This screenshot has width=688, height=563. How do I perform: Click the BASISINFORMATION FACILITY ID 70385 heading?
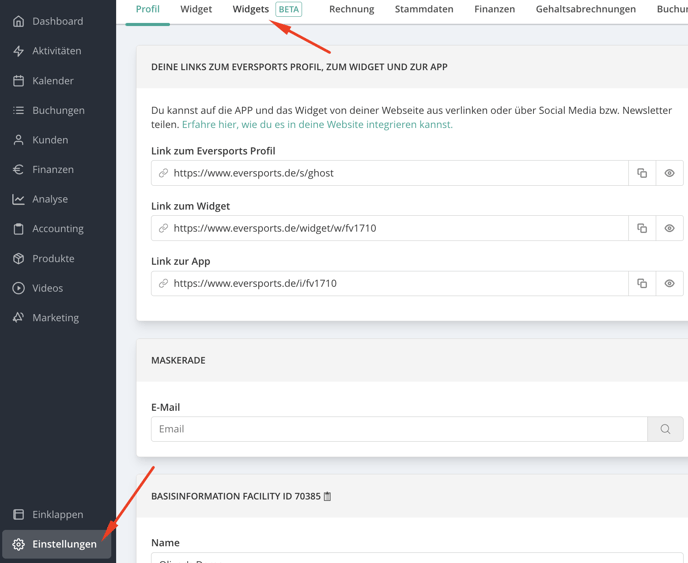[x=236, y=496]
